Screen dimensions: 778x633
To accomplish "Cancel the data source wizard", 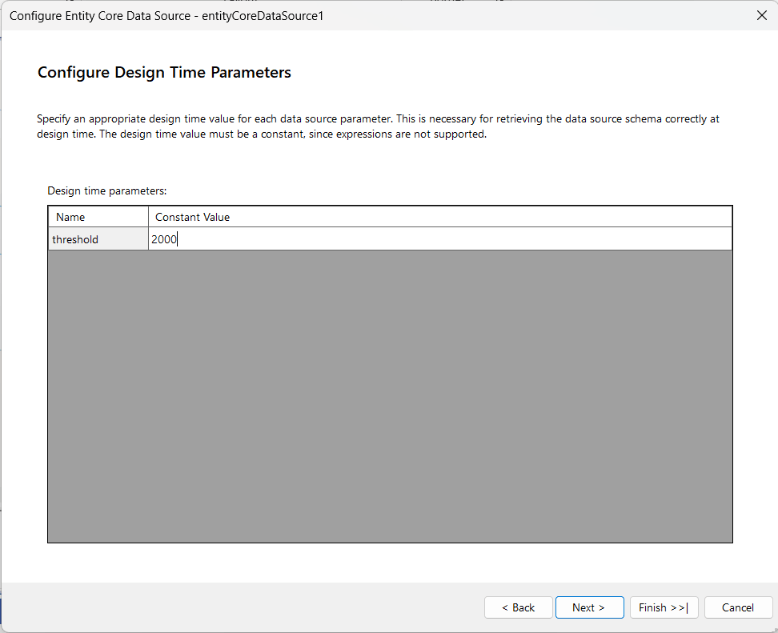I will click(x=738, y=607).
